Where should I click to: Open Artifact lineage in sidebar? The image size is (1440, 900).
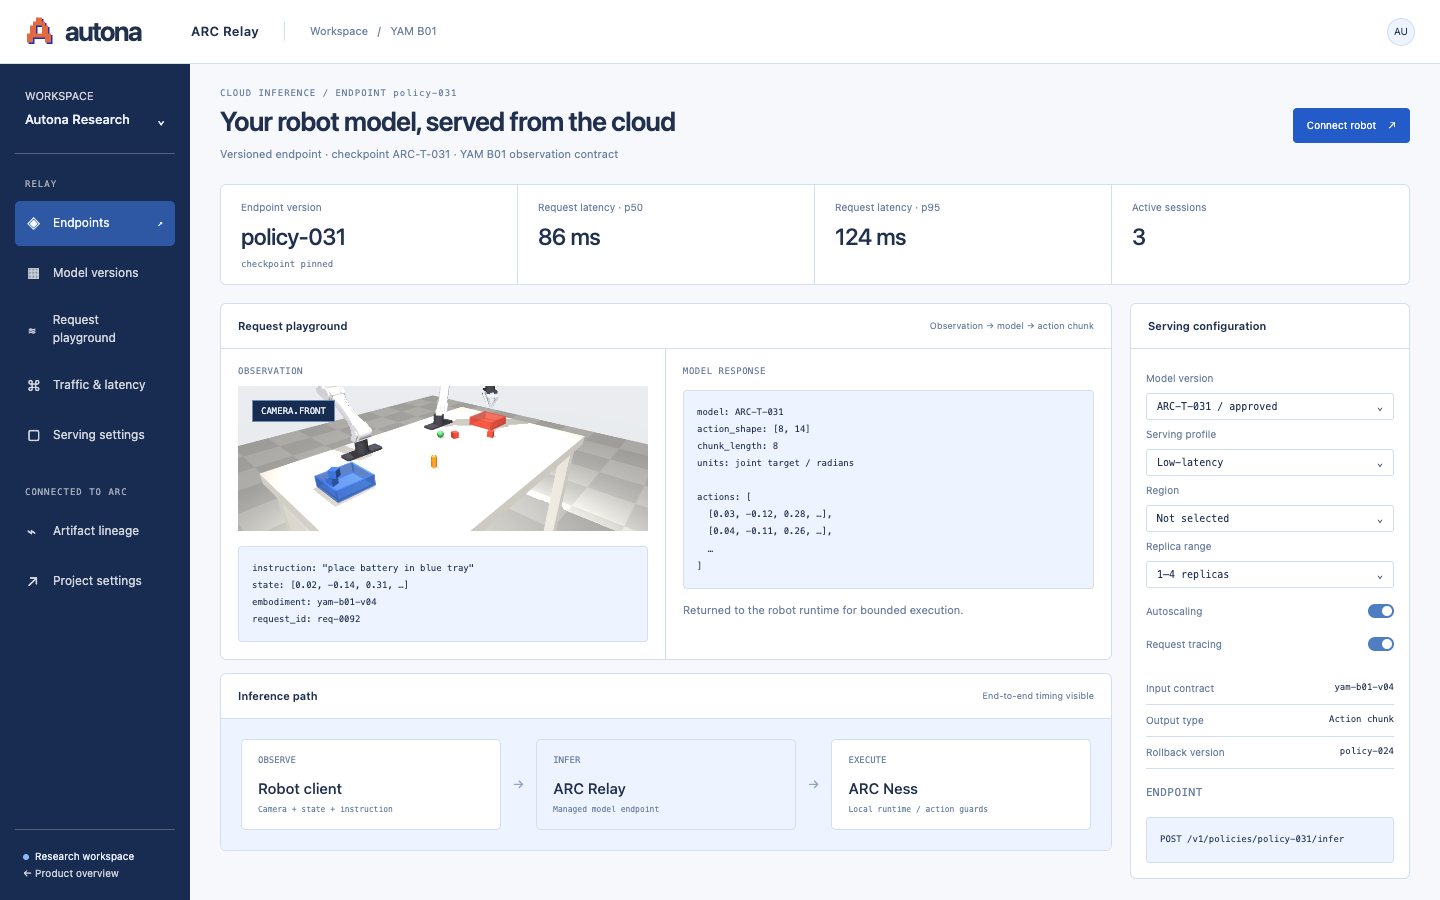click(95, 531)
